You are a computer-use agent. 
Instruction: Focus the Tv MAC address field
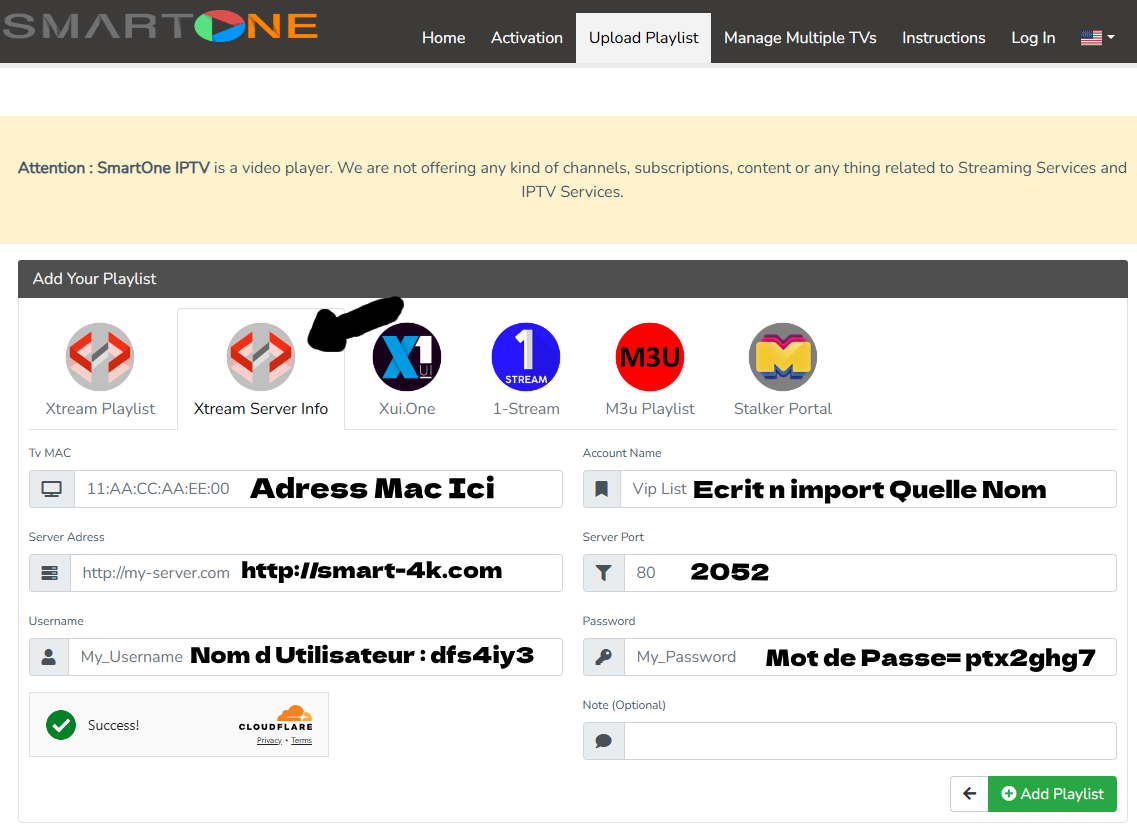click(x=318, y=489)
